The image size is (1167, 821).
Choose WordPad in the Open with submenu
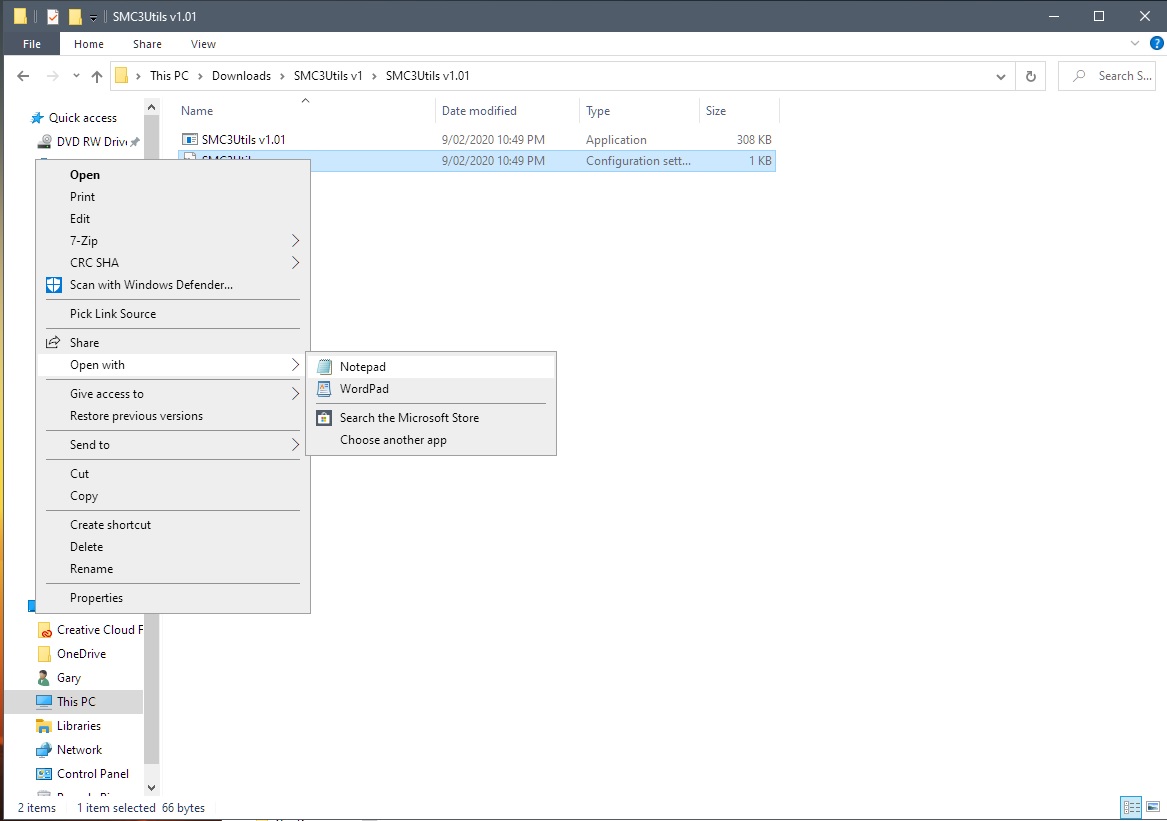pyautogui.click(x=431, y=389)
